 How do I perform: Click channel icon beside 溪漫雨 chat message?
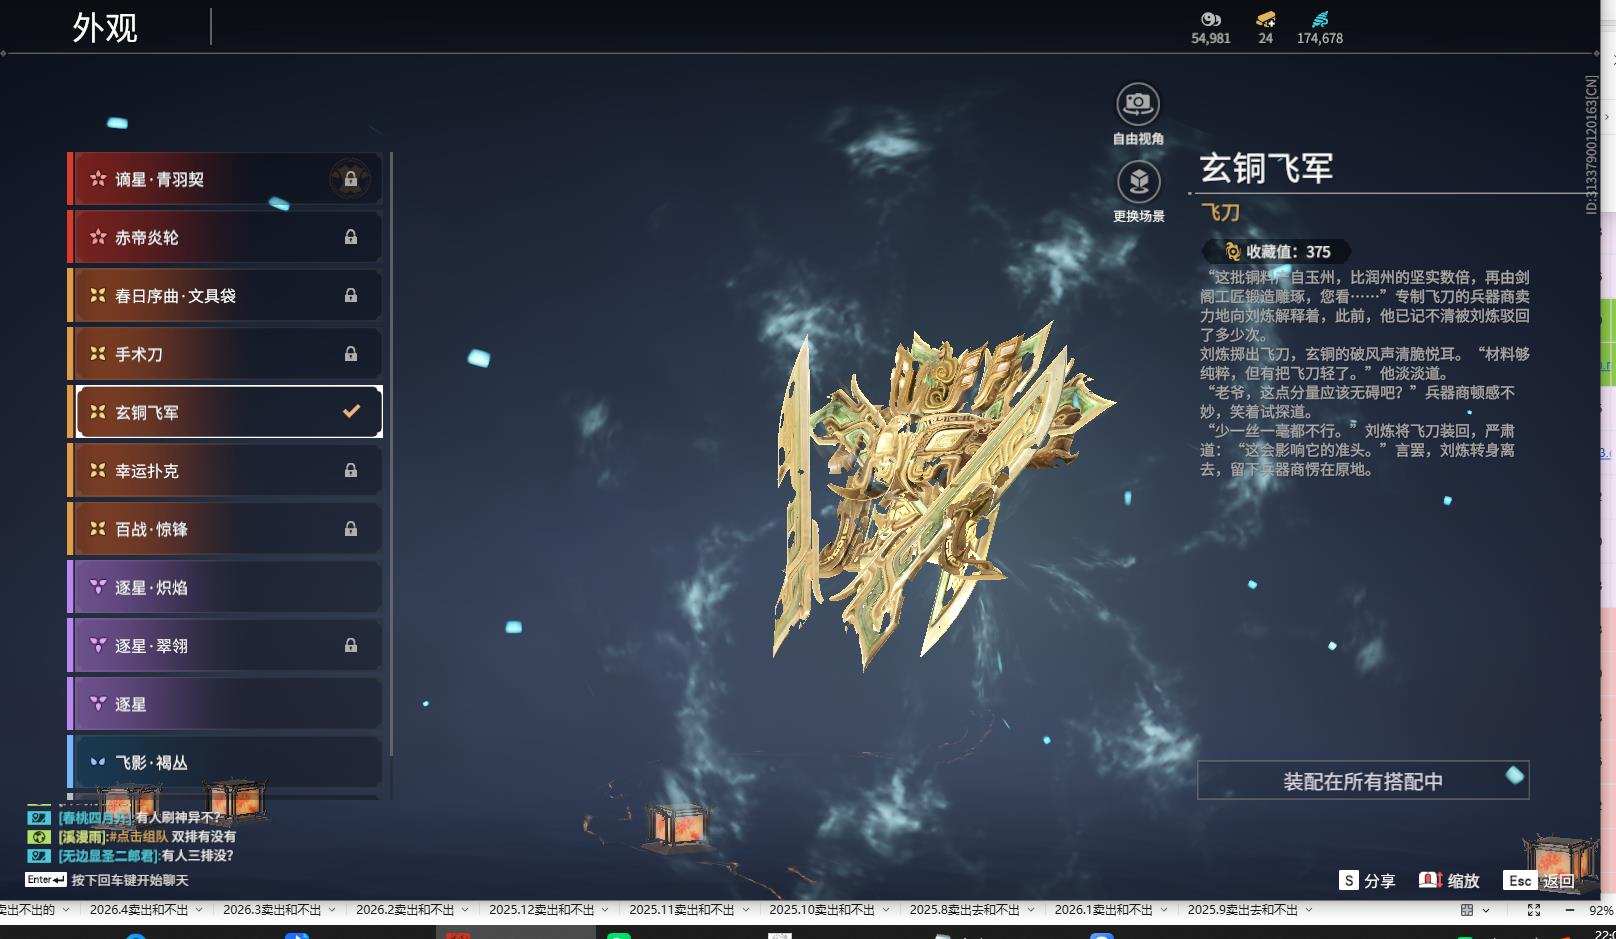pyautogui.click(x=38, y=836)
